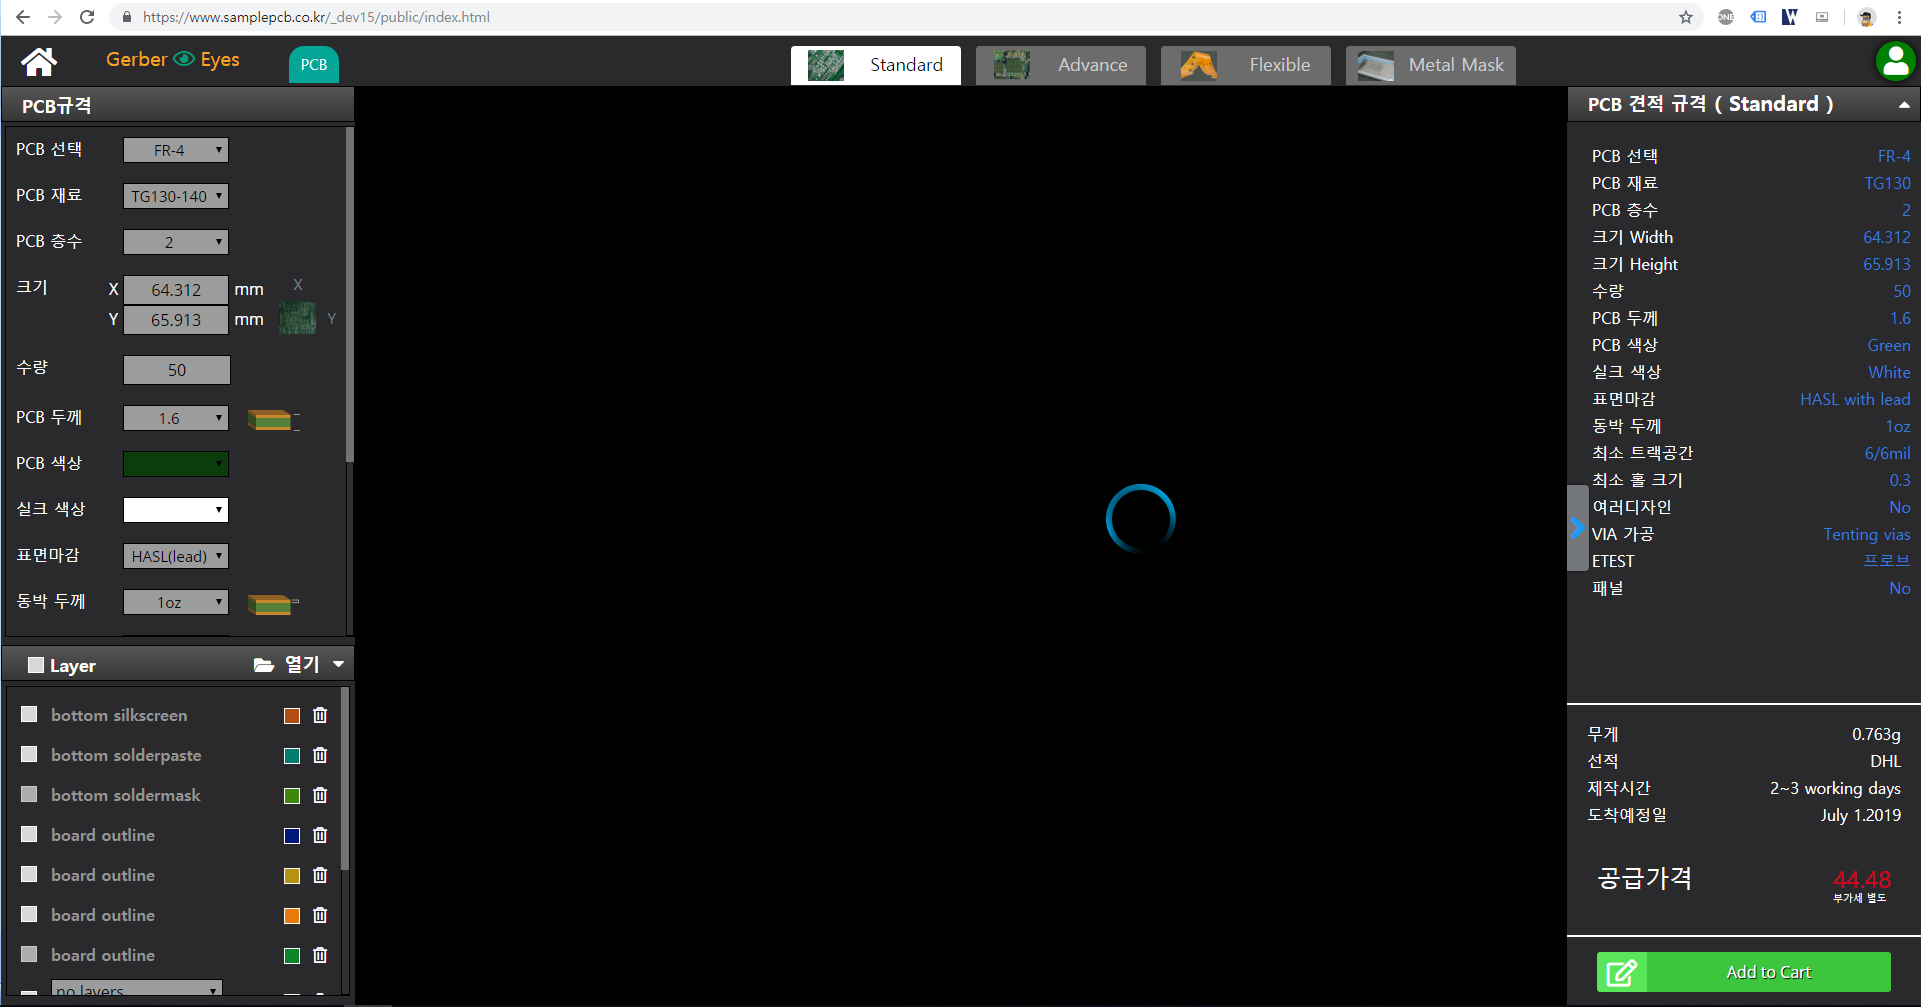This screenshot has height=1007, width=1921.
Task: Select the Standard tab
Action: click(876, 65)
